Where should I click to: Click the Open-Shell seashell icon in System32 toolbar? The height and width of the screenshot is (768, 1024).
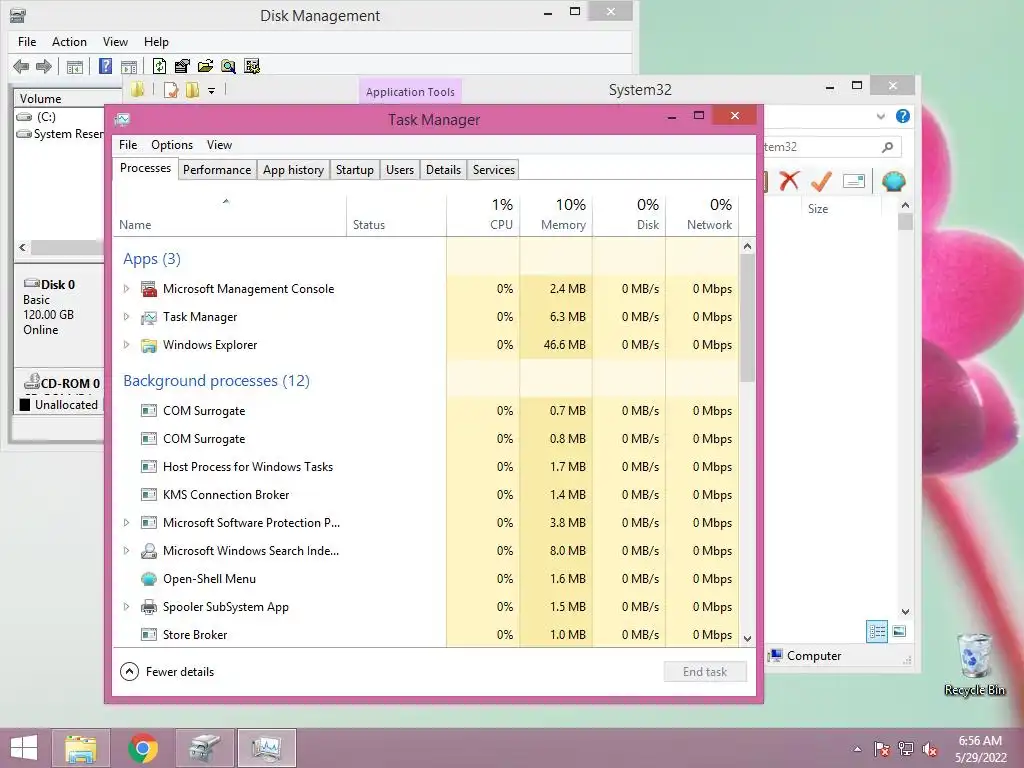click(x=893, y=181)
